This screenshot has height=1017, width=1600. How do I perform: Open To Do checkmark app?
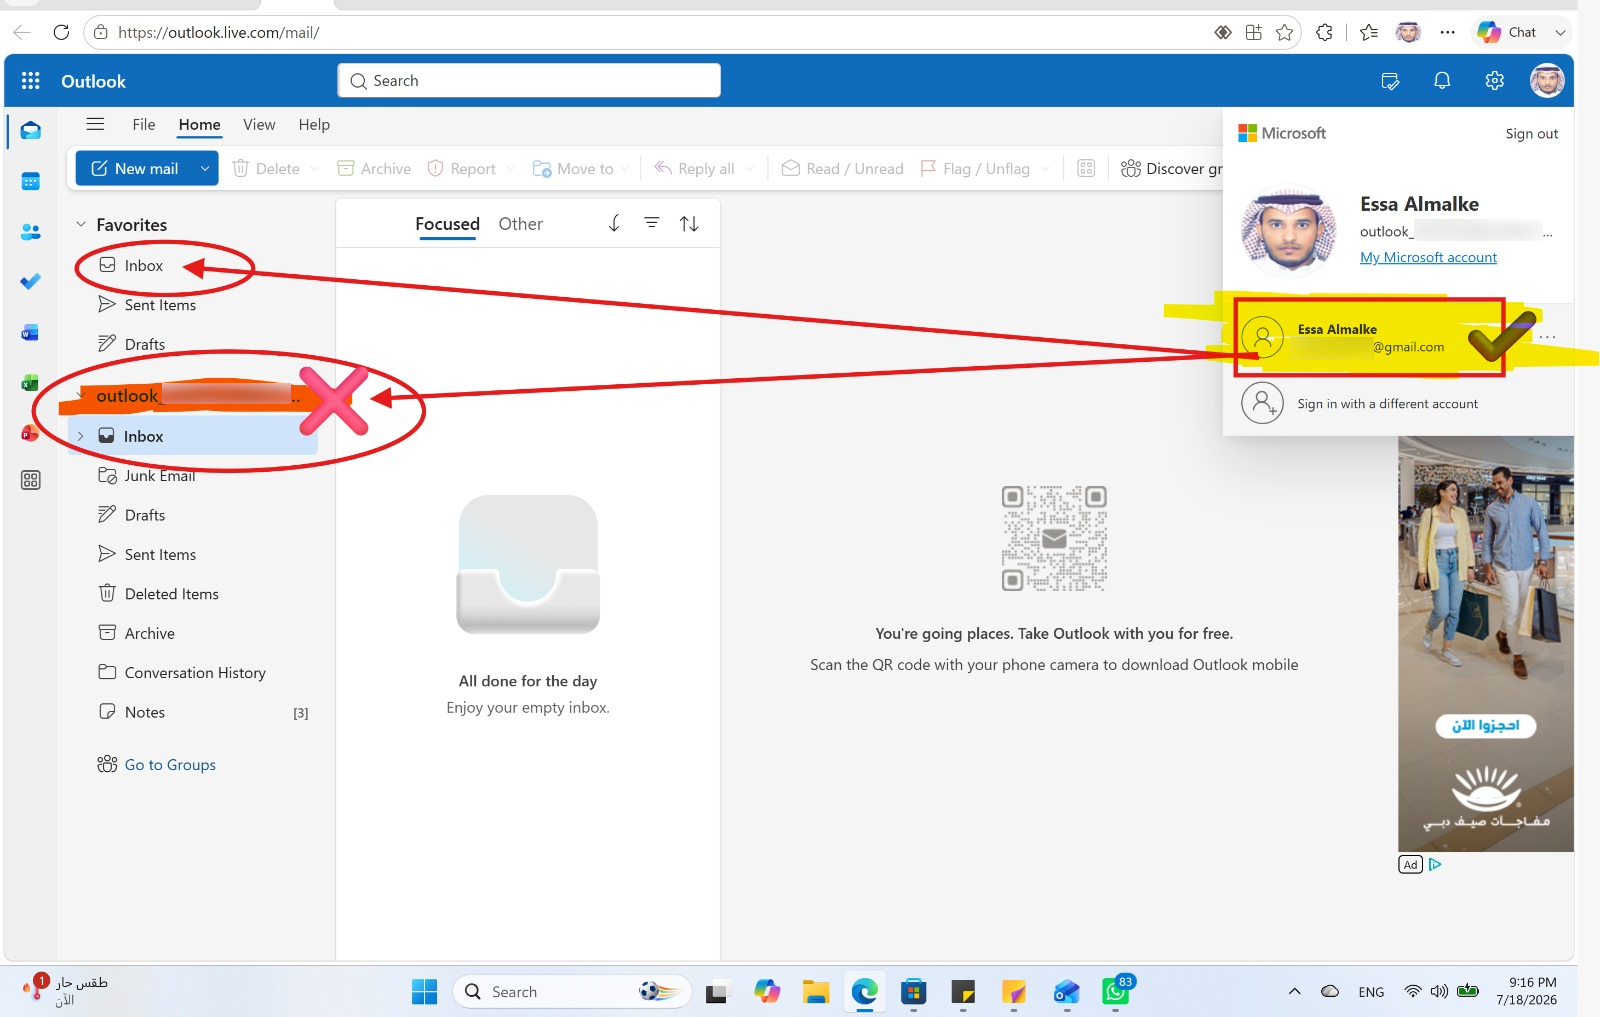[x=31, y=282]
